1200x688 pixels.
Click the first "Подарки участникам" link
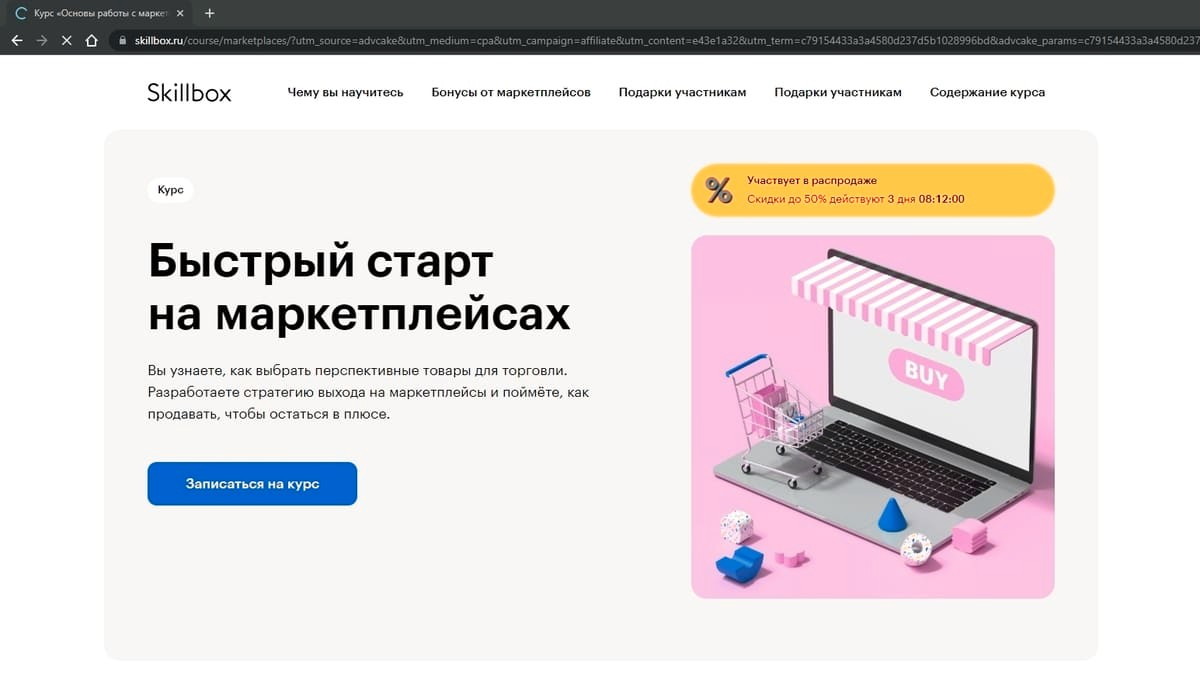click(x=682, y=92)
